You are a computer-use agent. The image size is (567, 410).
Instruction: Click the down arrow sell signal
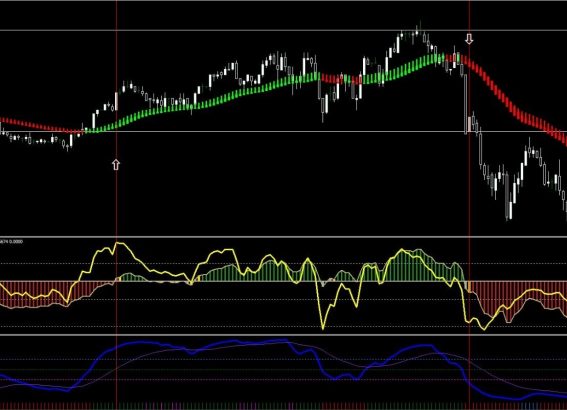(469, 39)
